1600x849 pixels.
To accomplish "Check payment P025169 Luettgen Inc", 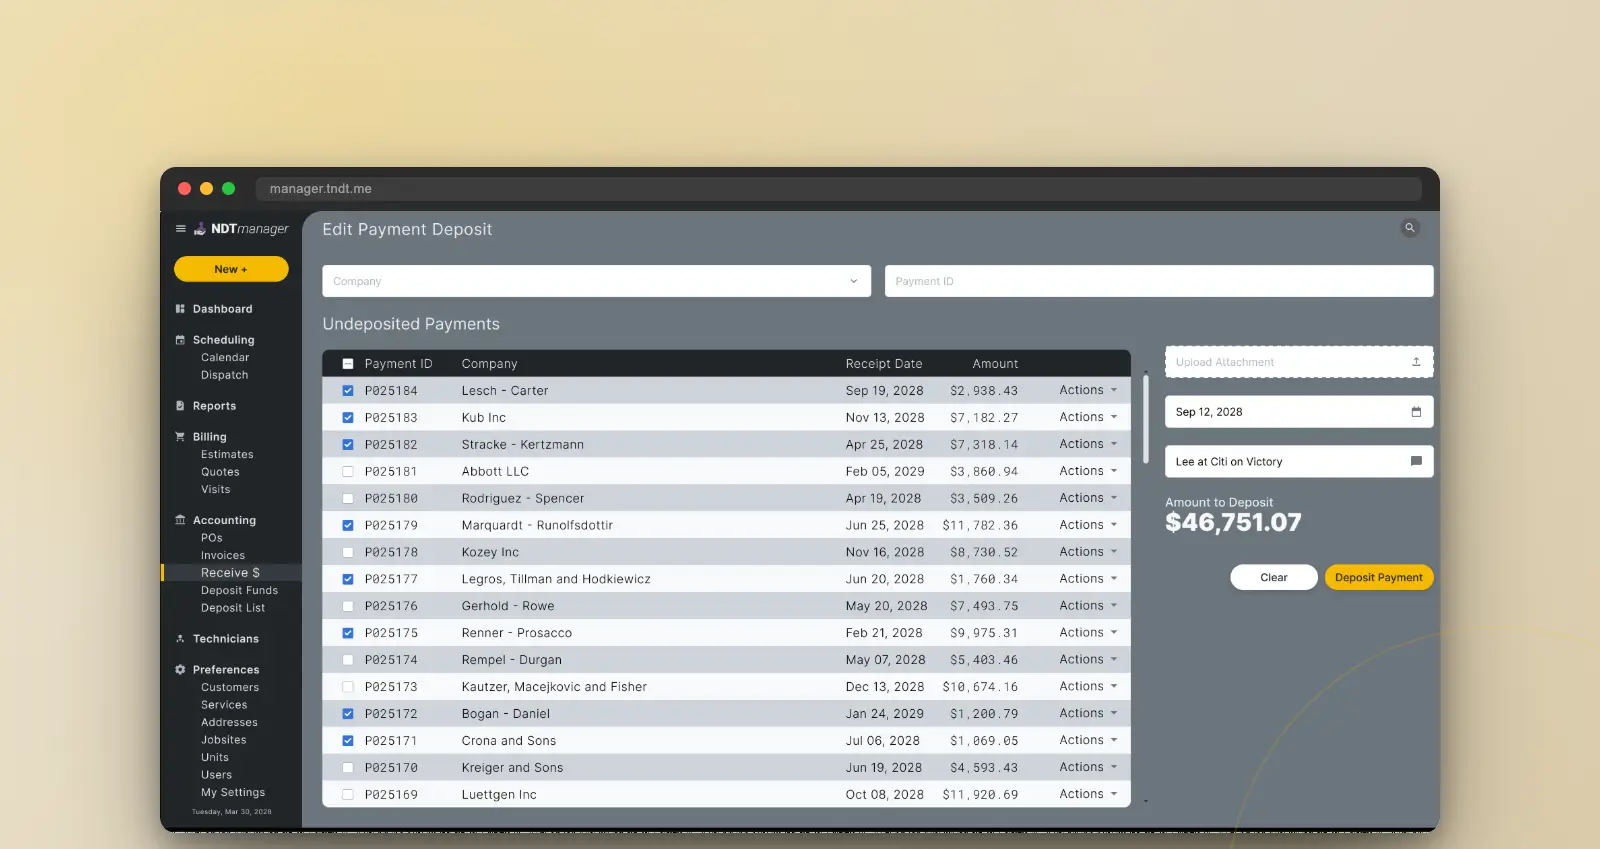I will (x=348, y=795).
